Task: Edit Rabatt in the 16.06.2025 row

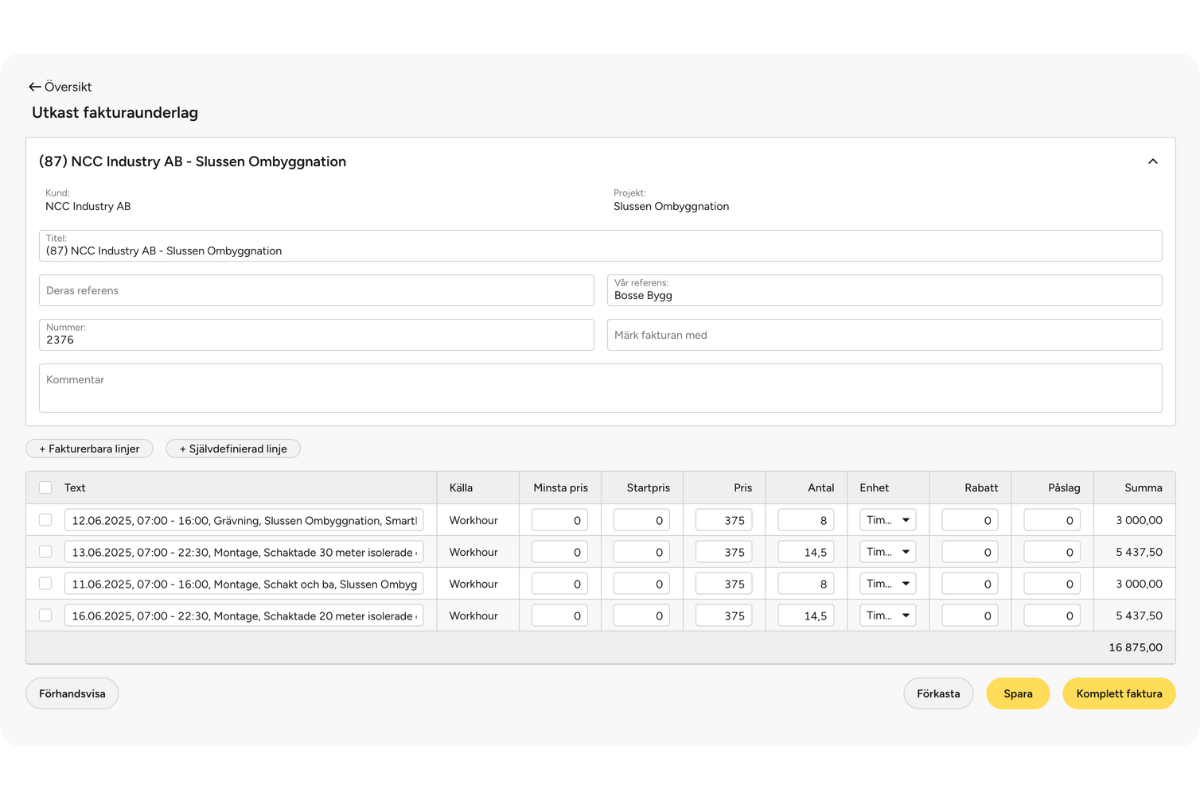Action: tap(970, 616)
